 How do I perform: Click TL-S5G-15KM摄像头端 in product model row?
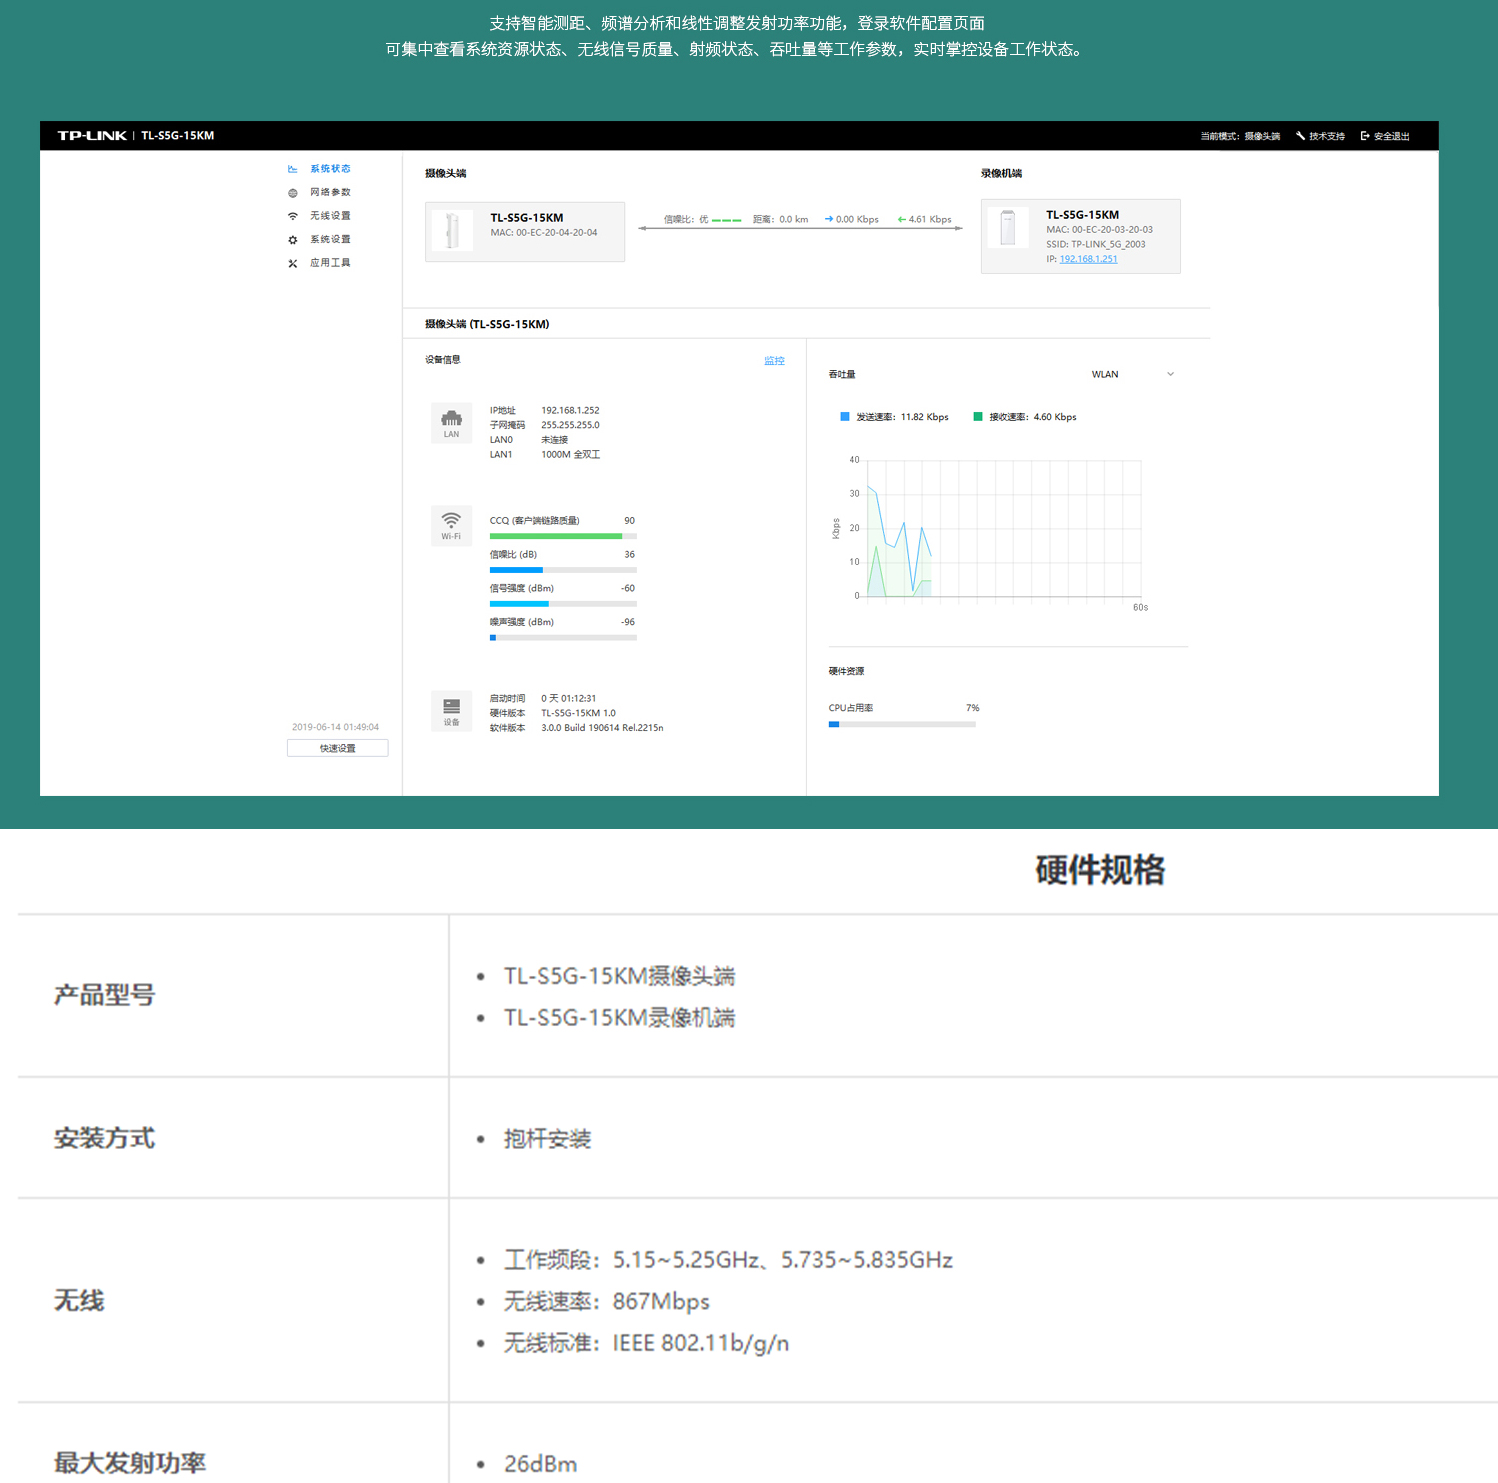tap(619, 976)
